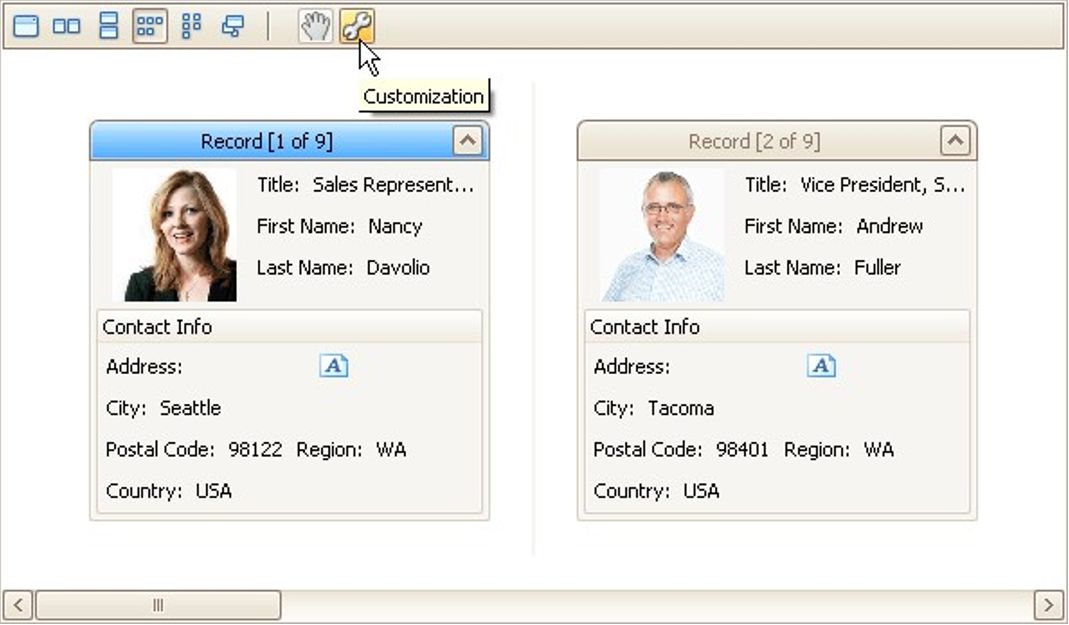Click the left scrollbar arrow
Viewport: 1069px width, 625px height.
[15, 605]
